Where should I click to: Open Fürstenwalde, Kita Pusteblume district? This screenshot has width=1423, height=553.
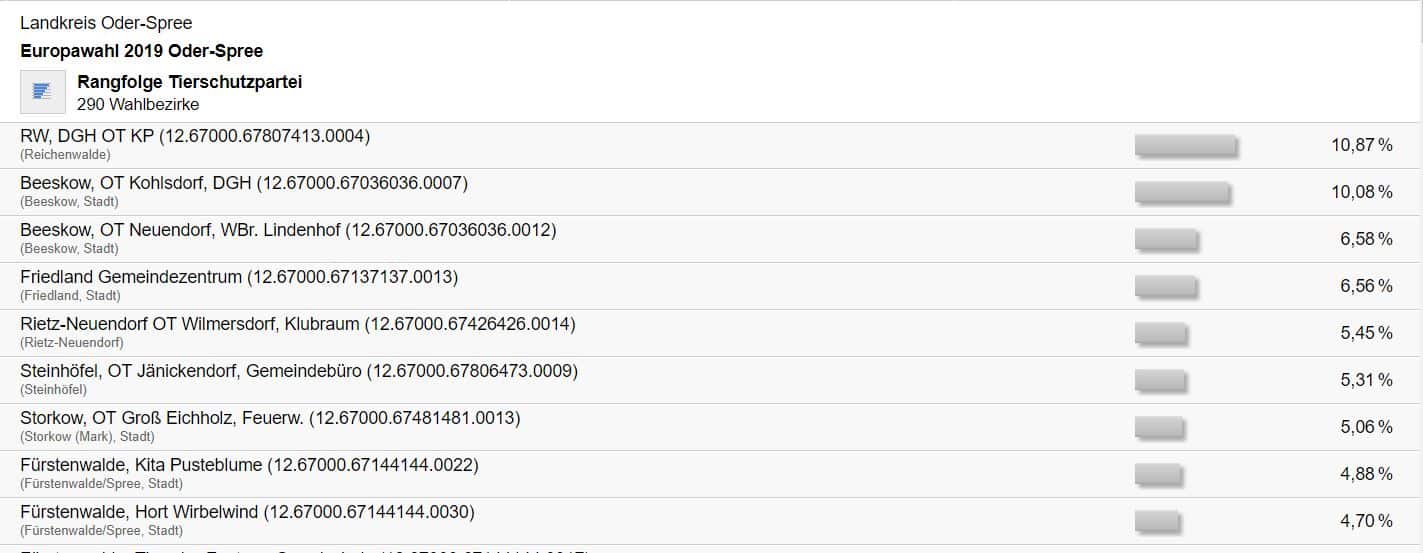[249, 466]
